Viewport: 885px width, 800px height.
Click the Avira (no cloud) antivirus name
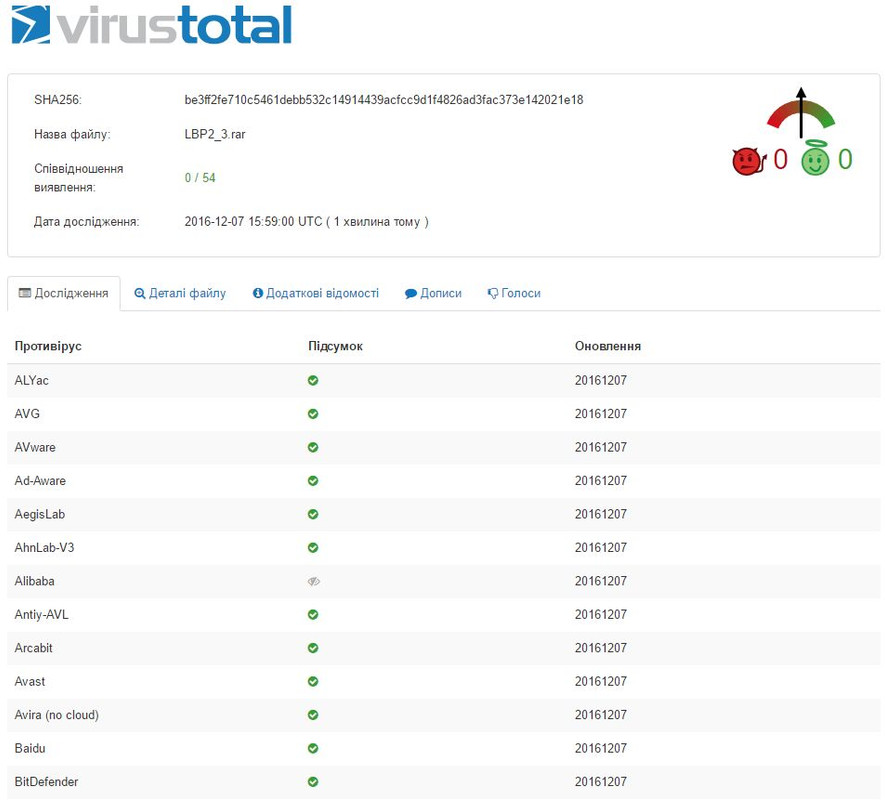(56, 715)
